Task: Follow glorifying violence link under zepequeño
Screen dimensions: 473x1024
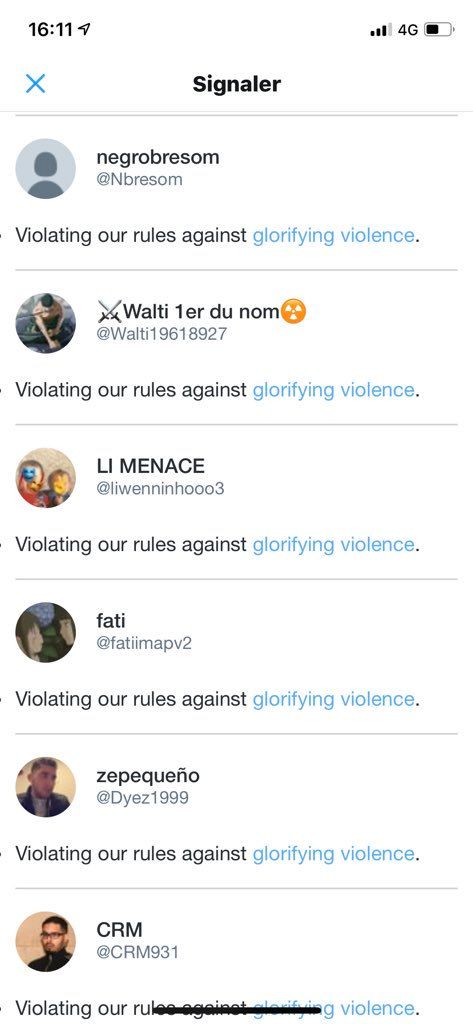Action: coord(333,854)
